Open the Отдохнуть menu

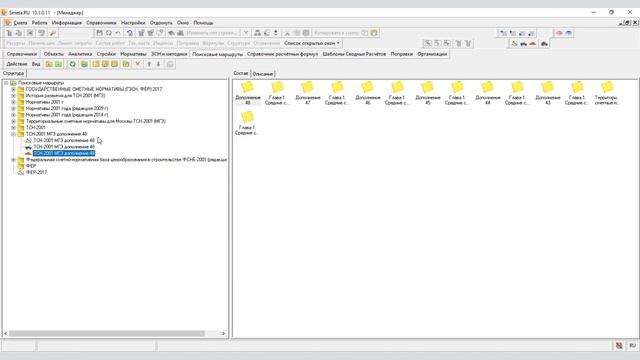tap(161, 23)
